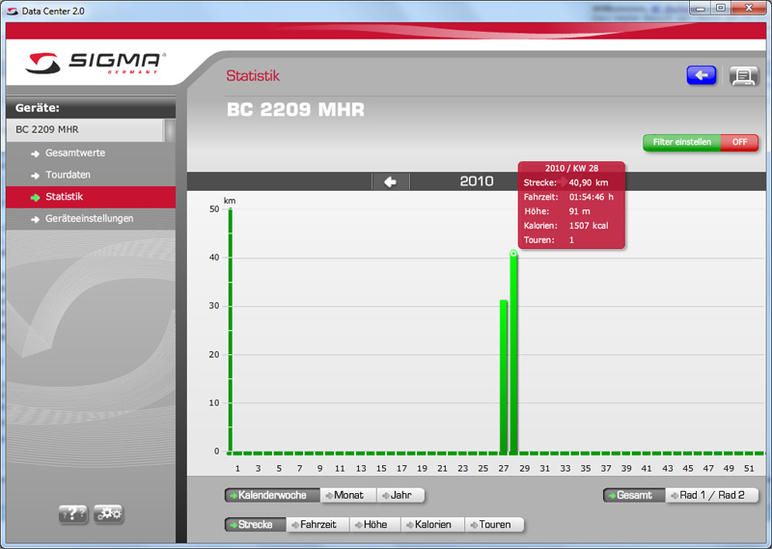The height and width of the screenshot is (549, 772).
Task: Minimize the Data Center window
Action: [701, 8]
